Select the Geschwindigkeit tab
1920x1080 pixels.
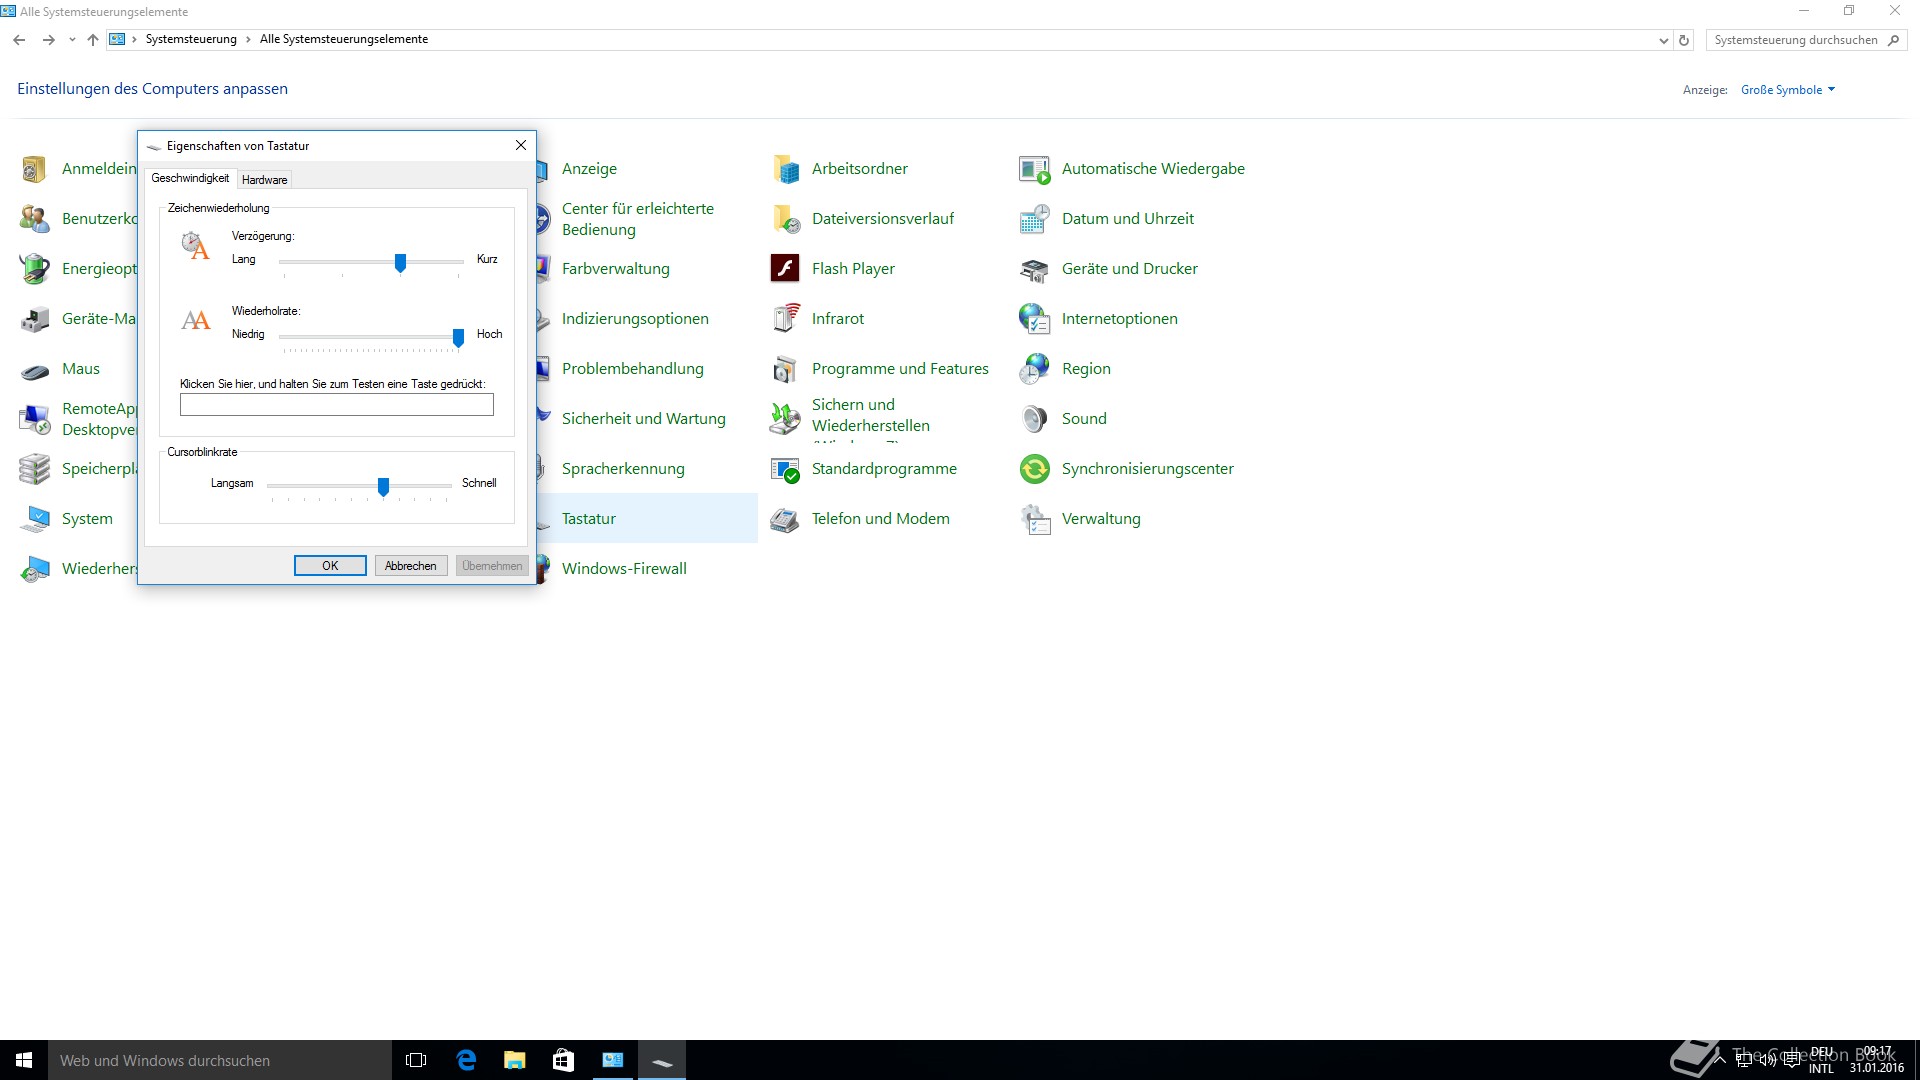(190, 178)
